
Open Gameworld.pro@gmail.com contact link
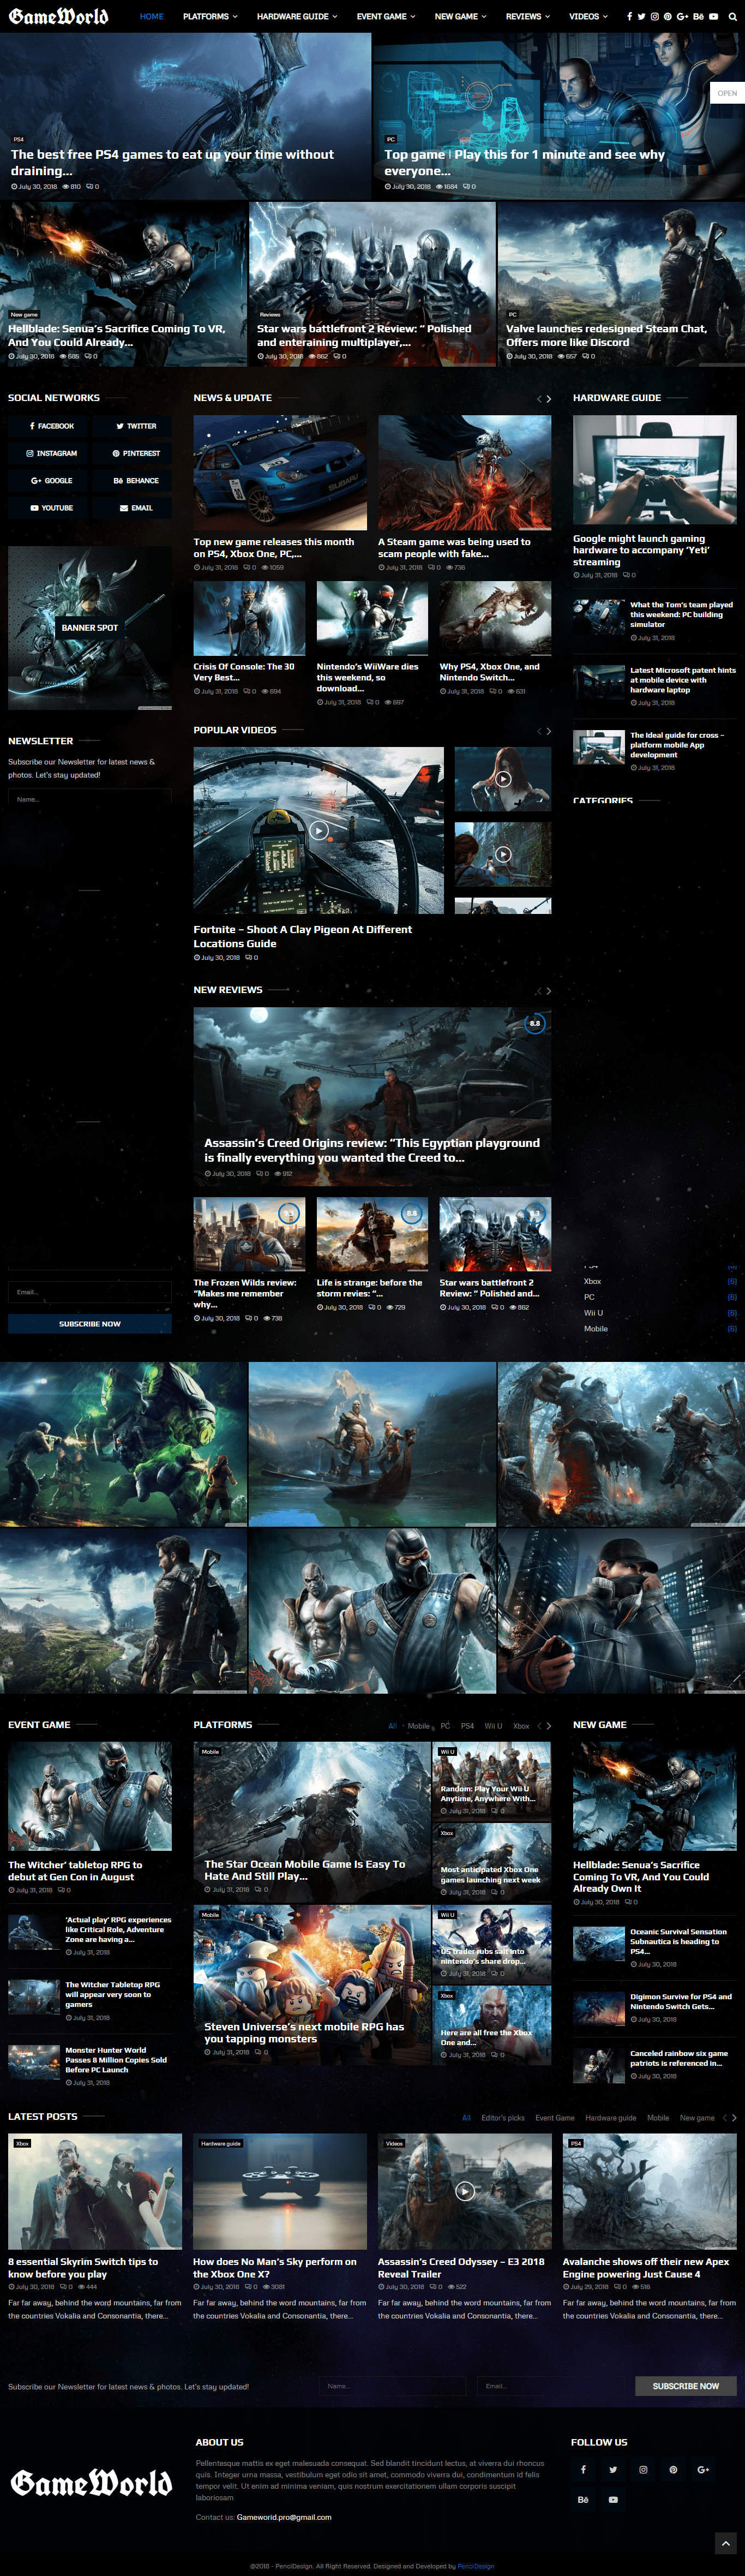(x=284, y=2517)
